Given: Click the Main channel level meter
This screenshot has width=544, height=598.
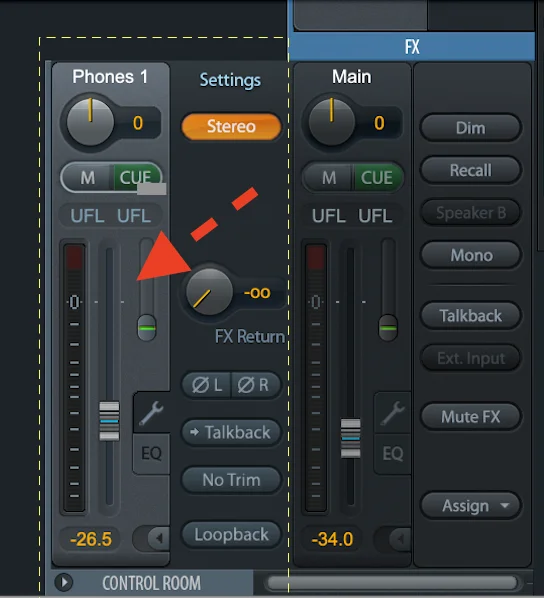Looking at the screenshot, I should click(315, 378).
